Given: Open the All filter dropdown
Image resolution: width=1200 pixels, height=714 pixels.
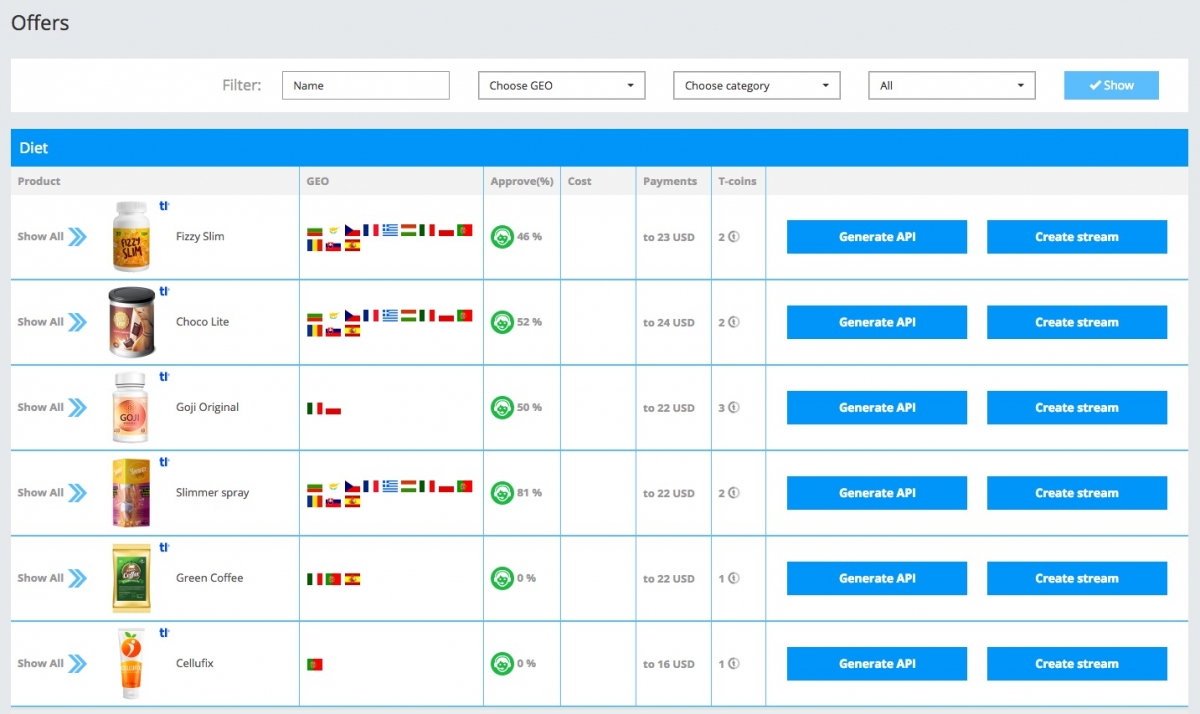Looking at the screenshot, I should [951, 85].
